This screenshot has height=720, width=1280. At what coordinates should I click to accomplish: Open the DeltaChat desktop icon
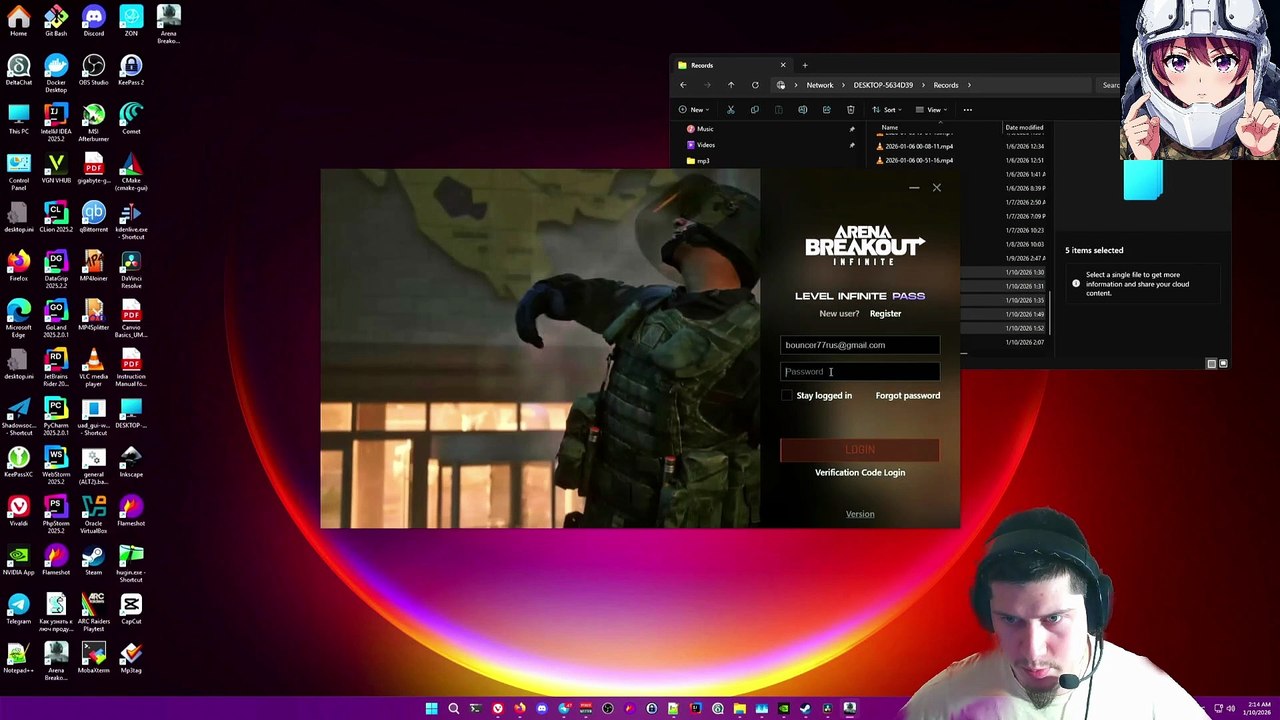(x=18, y=70)
